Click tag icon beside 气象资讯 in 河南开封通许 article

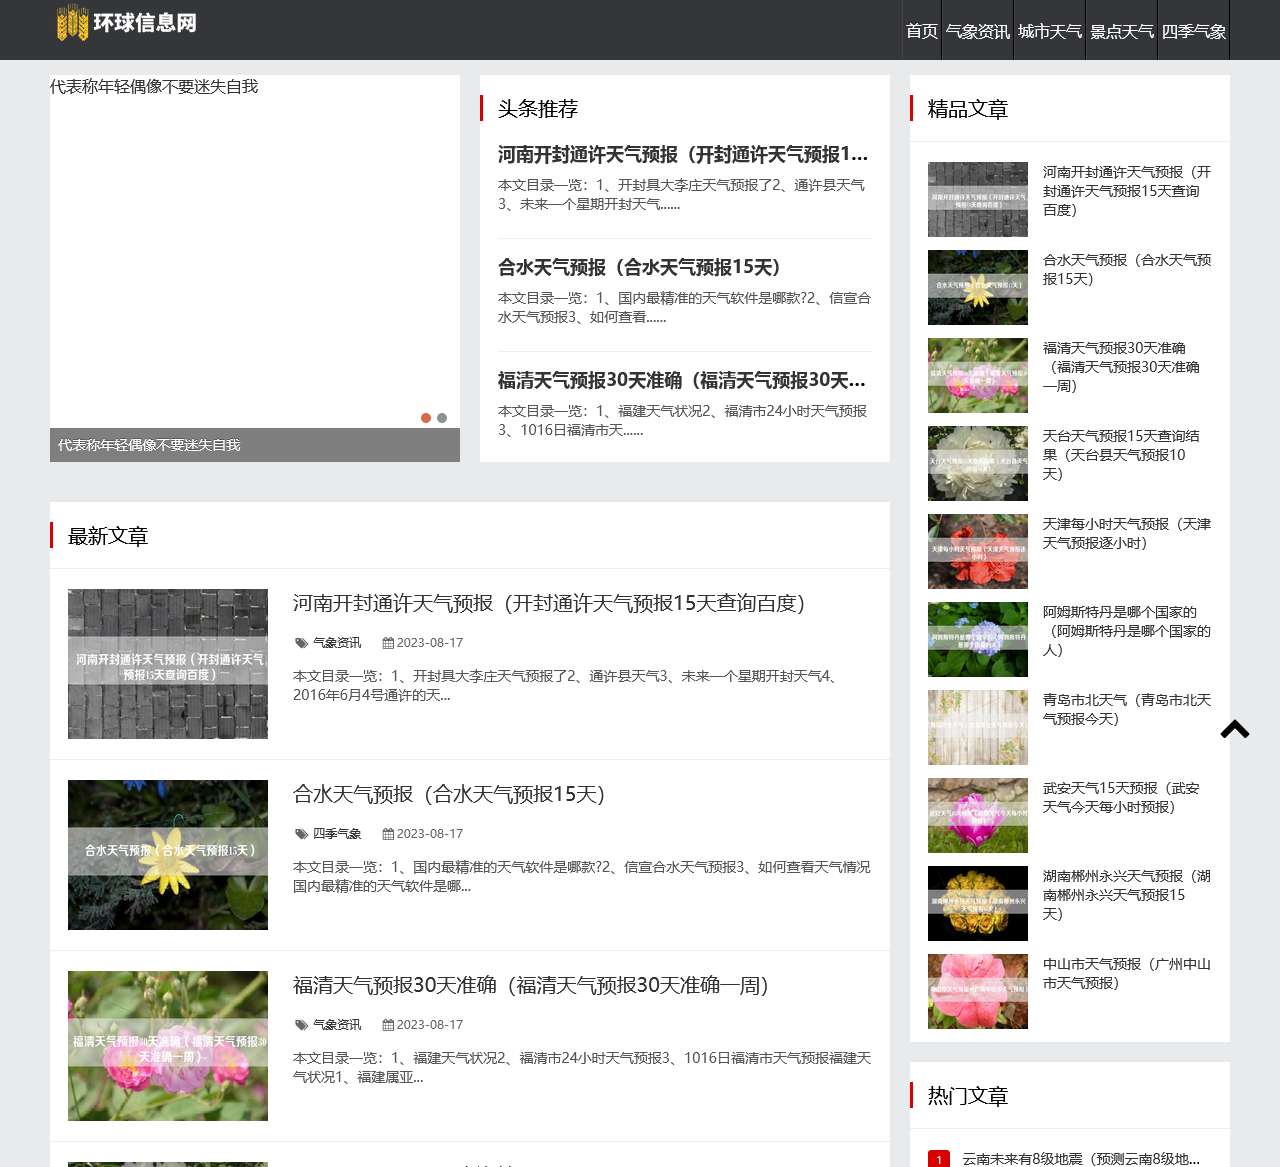(x=302, y=643)
